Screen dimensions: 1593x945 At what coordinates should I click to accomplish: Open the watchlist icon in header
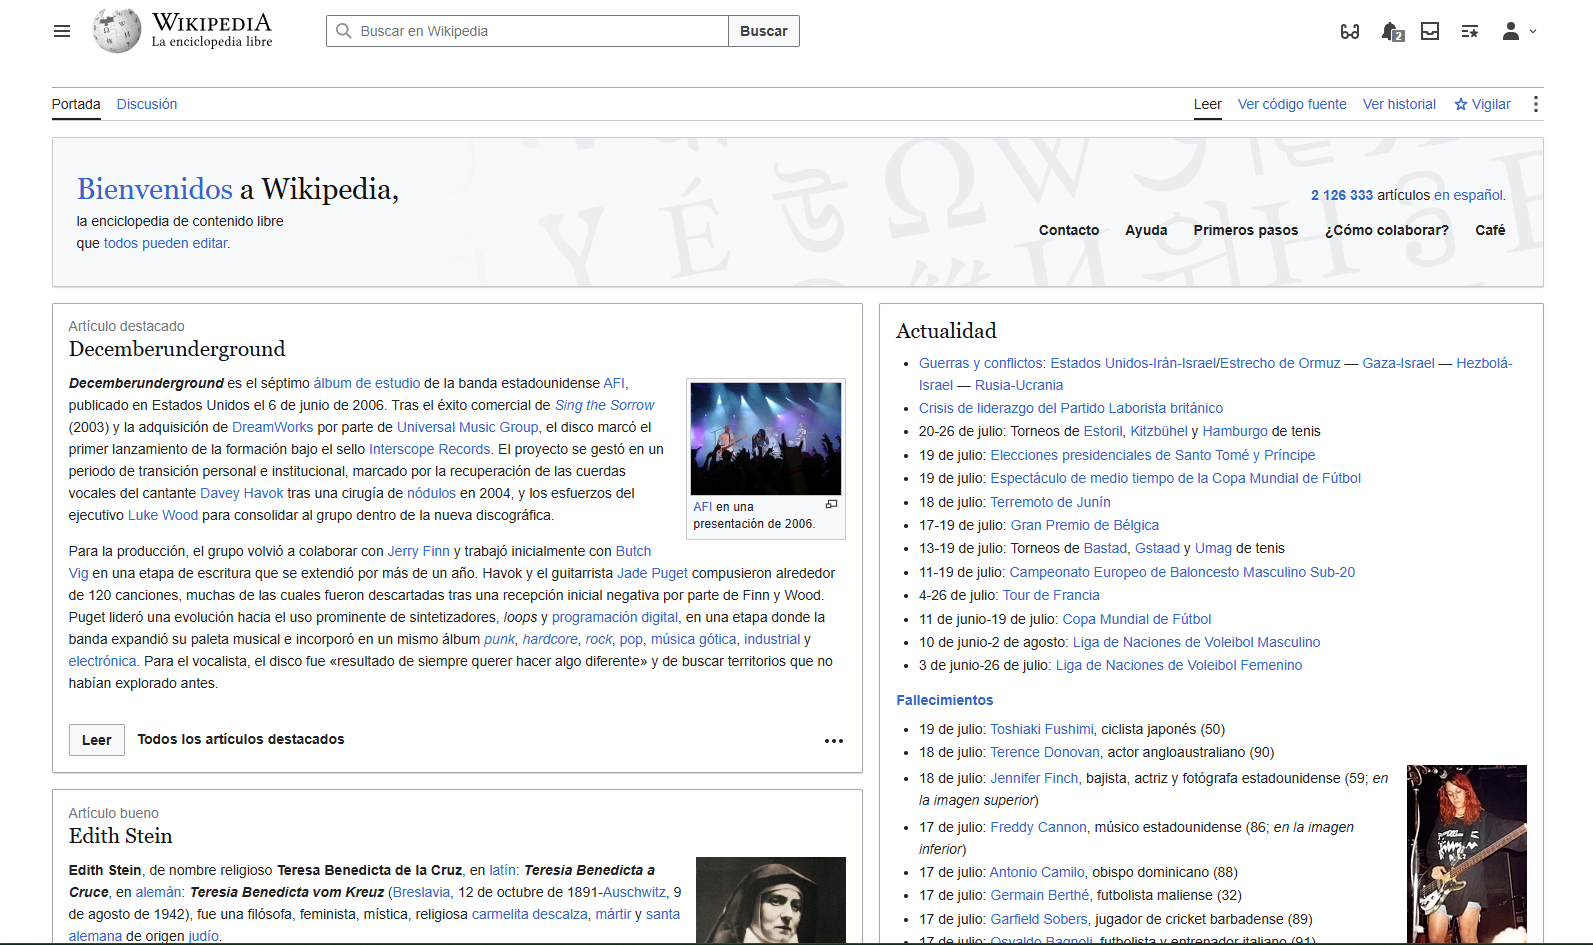pyautogui.click(x=1470, y=31)
